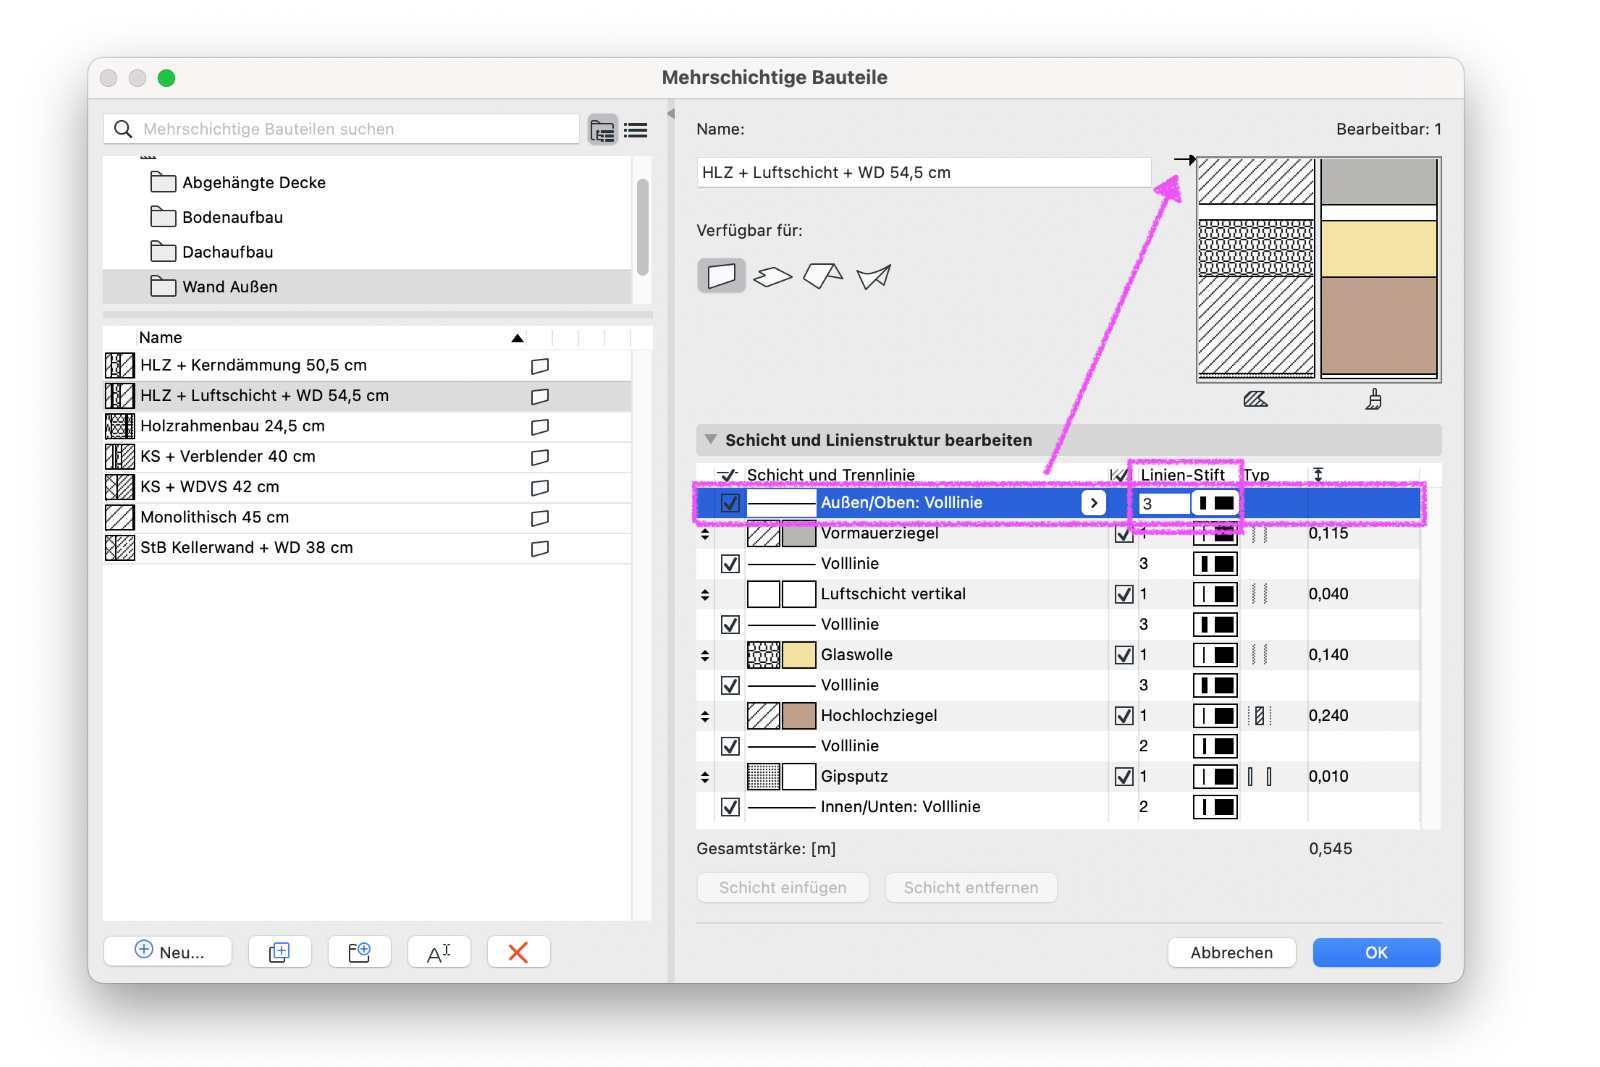Delete composite with the red X button
Image resolution: width=1600 pixels, height=1067 pixels.
(x=518, y=952)
